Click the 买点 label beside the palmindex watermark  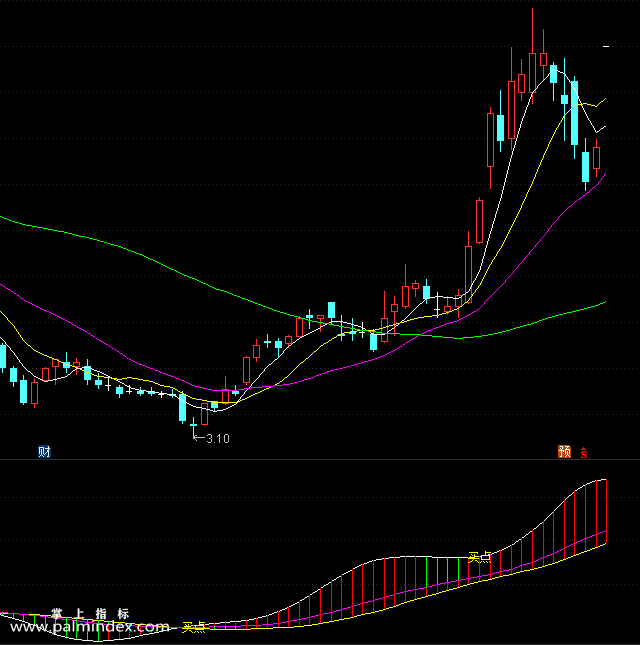click(x=194, y=627)
